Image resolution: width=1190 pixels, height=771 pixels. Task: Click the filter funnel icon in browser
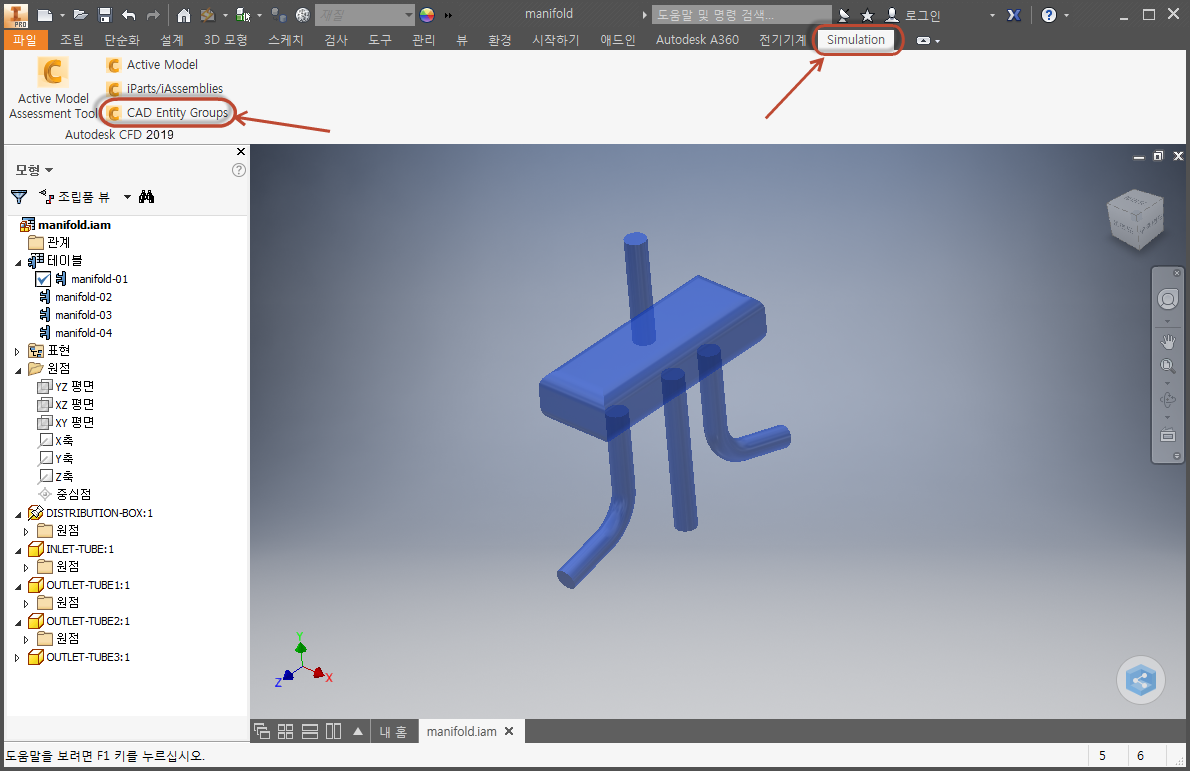coord(19,197)
